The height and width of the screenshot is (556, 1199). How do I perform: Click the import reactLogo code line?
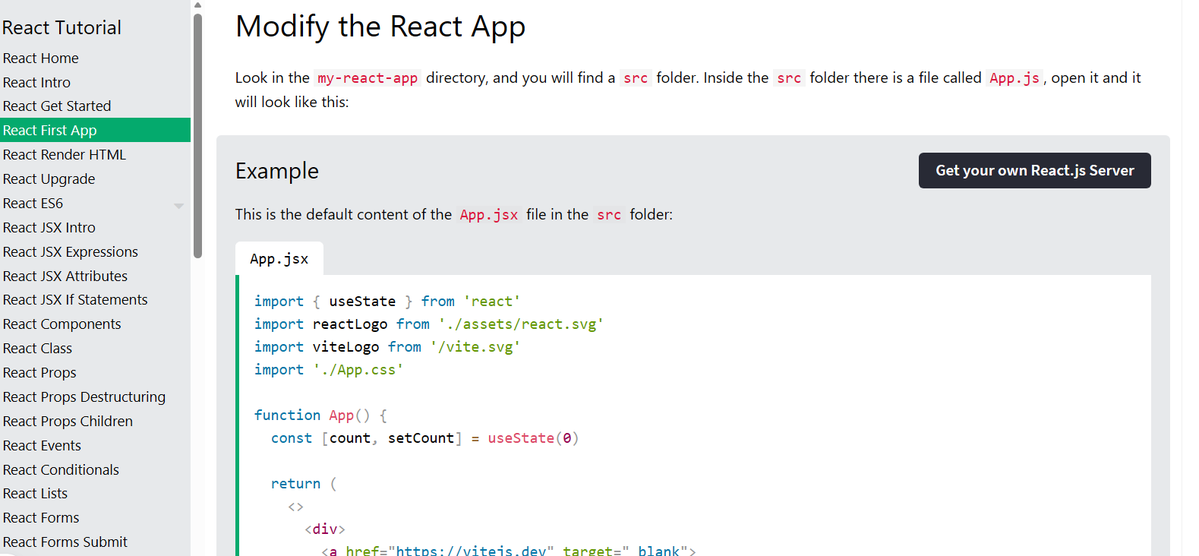click(x=429, y=324)
